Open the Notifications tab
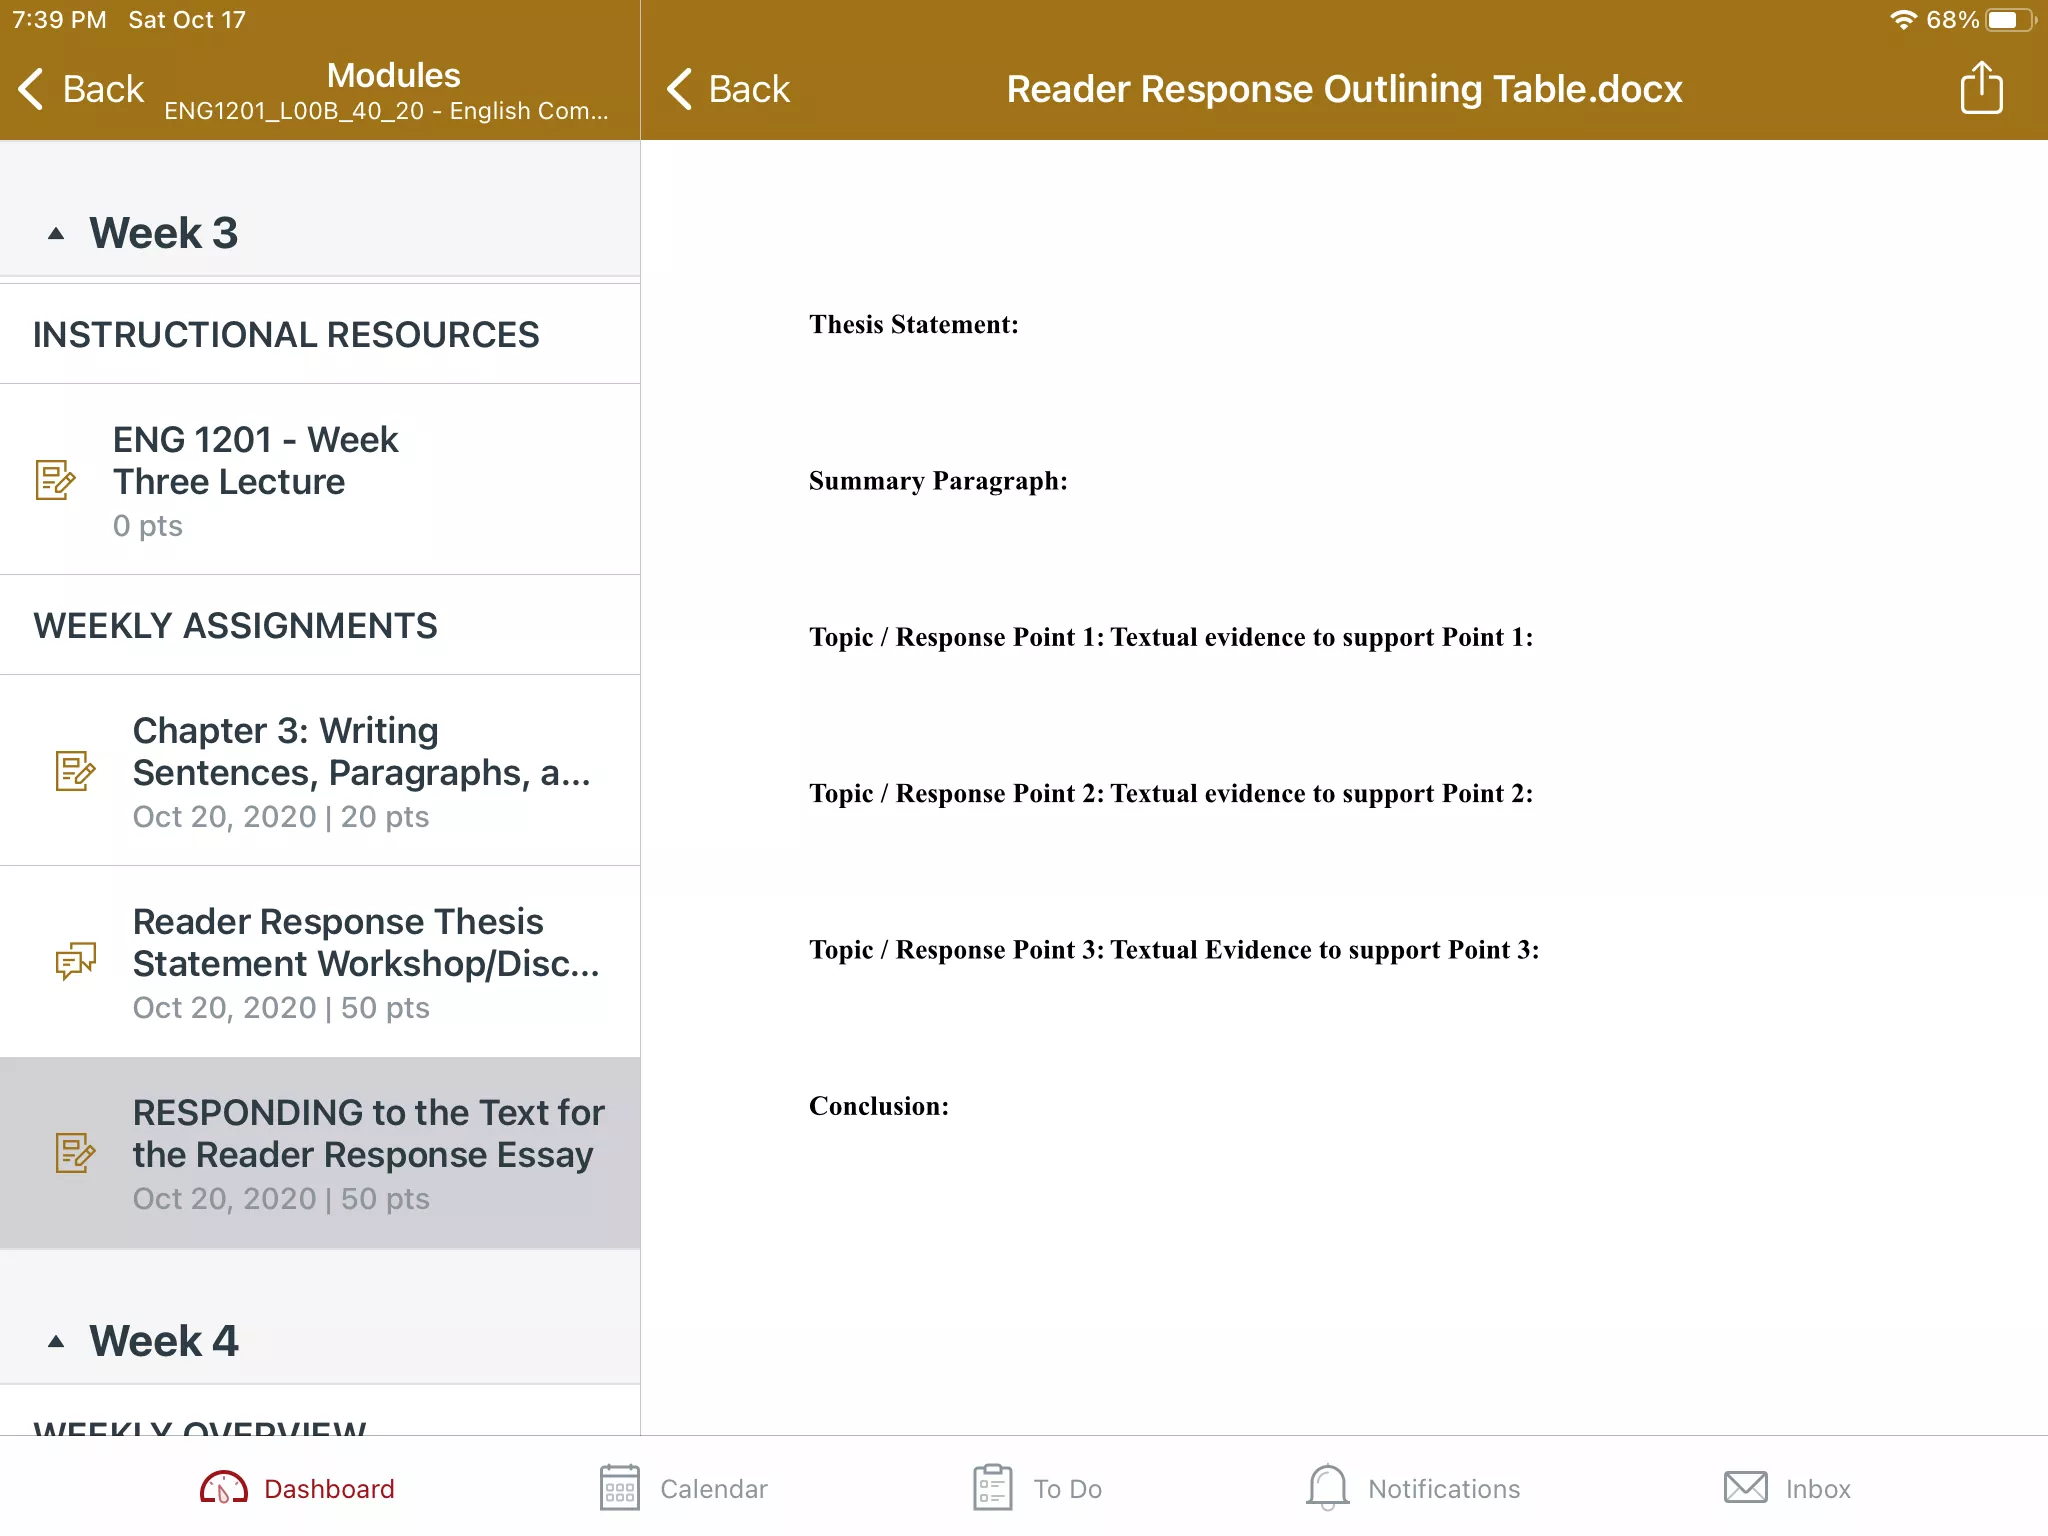Viewport: 2048px width, 1536px height. (x=1413, y=1488)
